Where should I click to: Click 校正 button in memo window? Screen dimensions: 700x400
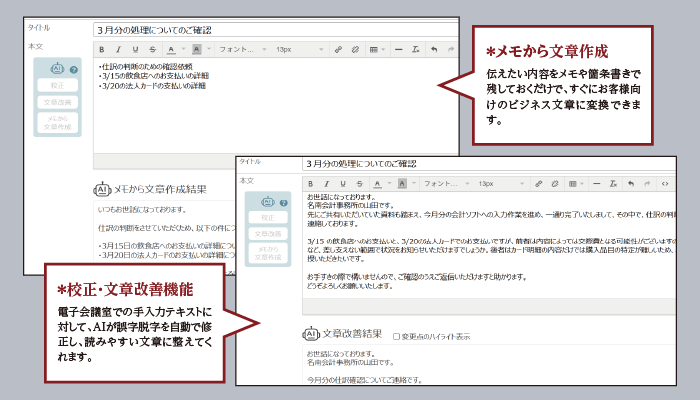(x=58, y=85)
